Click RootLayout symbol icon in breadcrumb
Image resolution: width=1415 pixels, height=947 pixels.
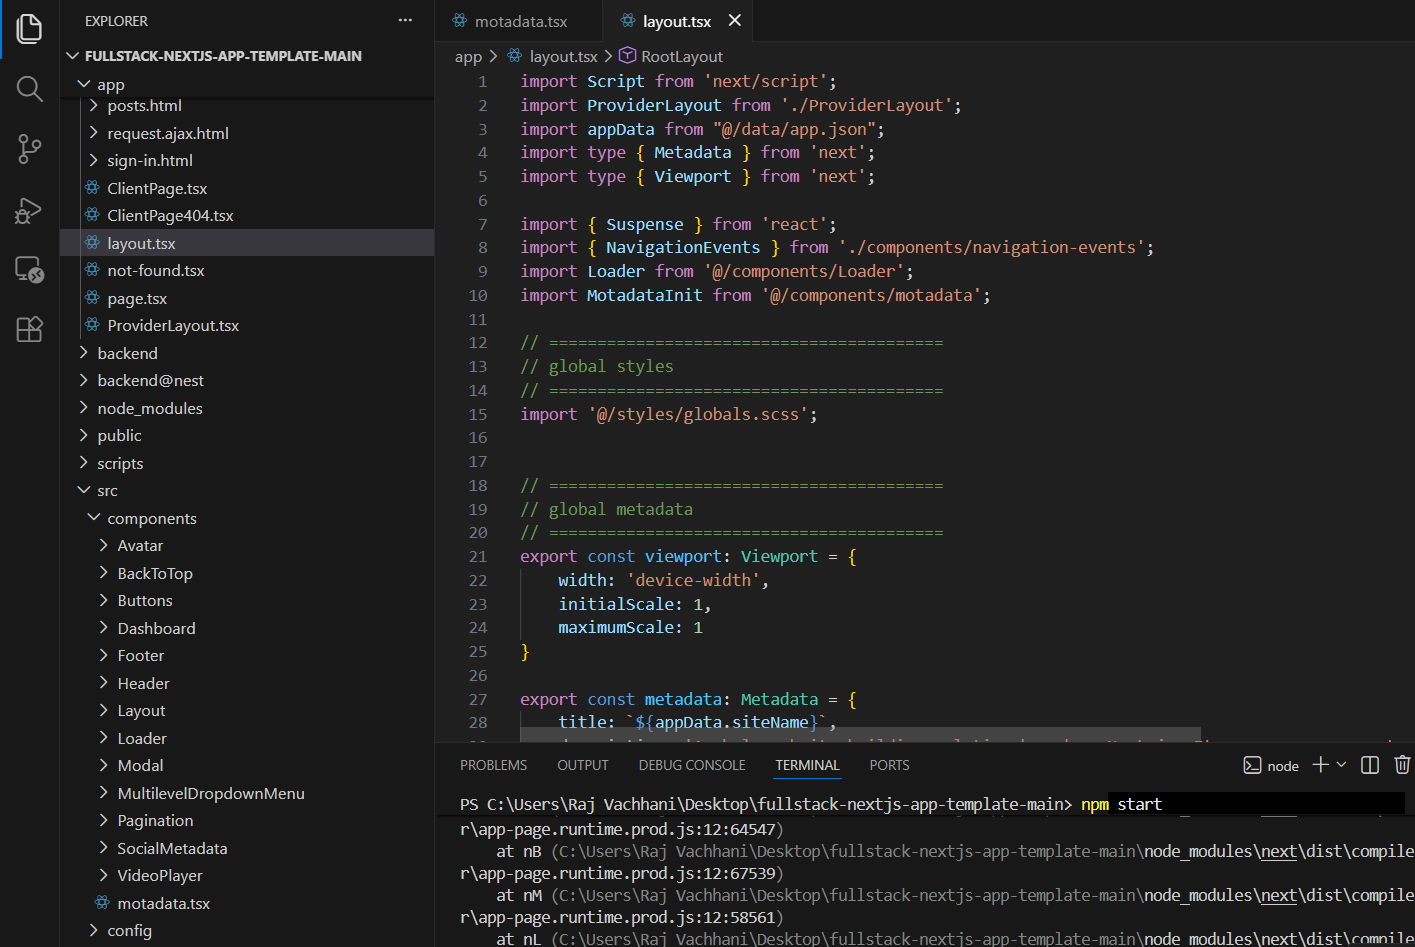coord(627,55)
